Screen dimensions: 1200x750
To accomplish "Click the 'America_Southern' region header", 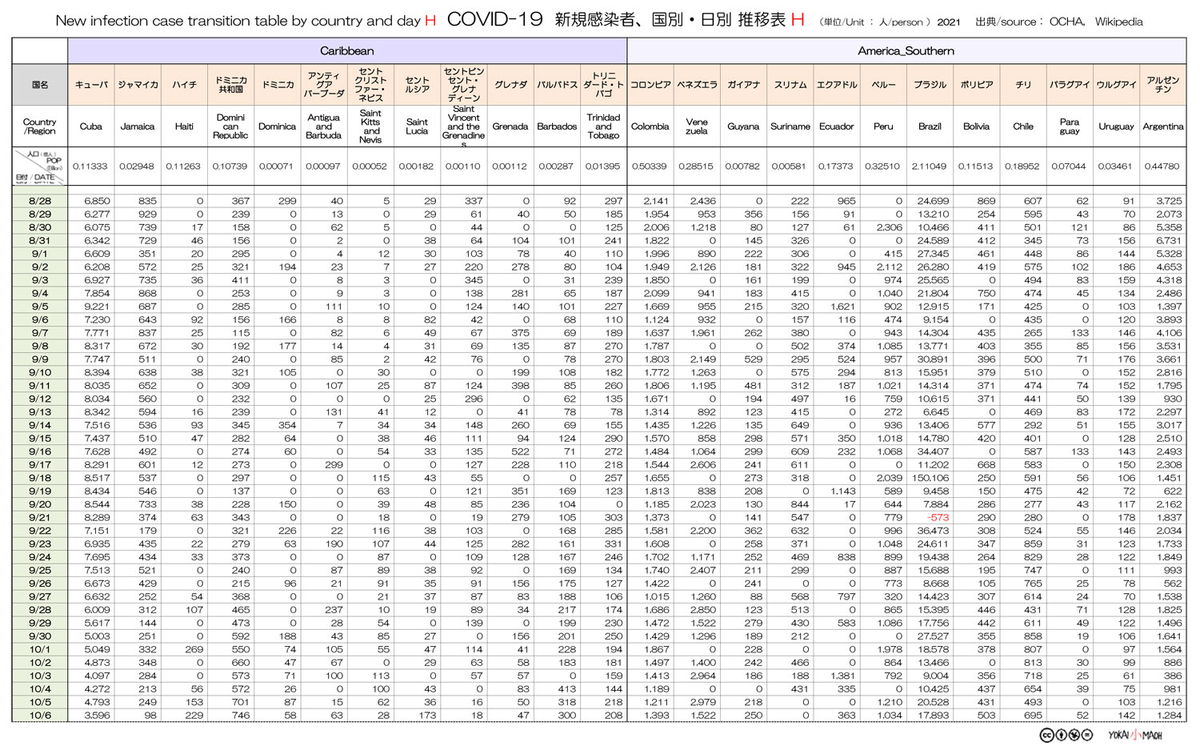I will [x=908, y=50].
